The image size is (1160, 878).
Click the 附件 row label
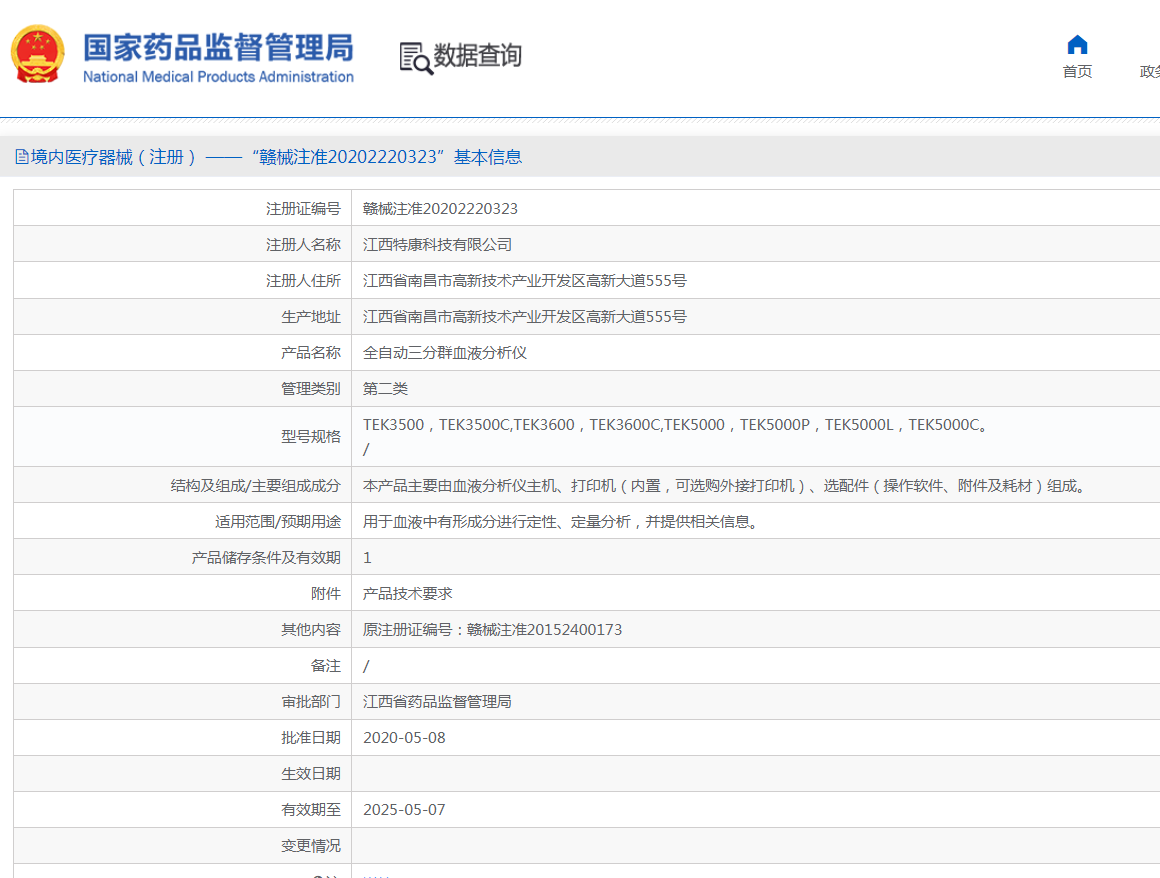[326, 594]
